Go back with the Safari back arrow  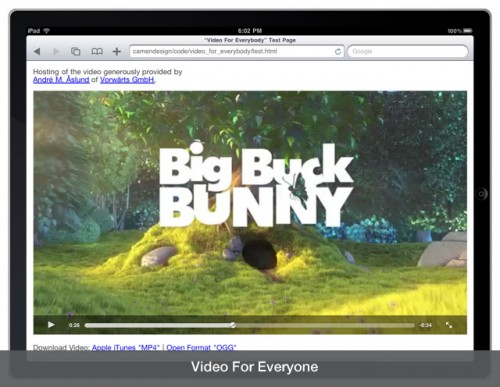[x=37, y=51]
